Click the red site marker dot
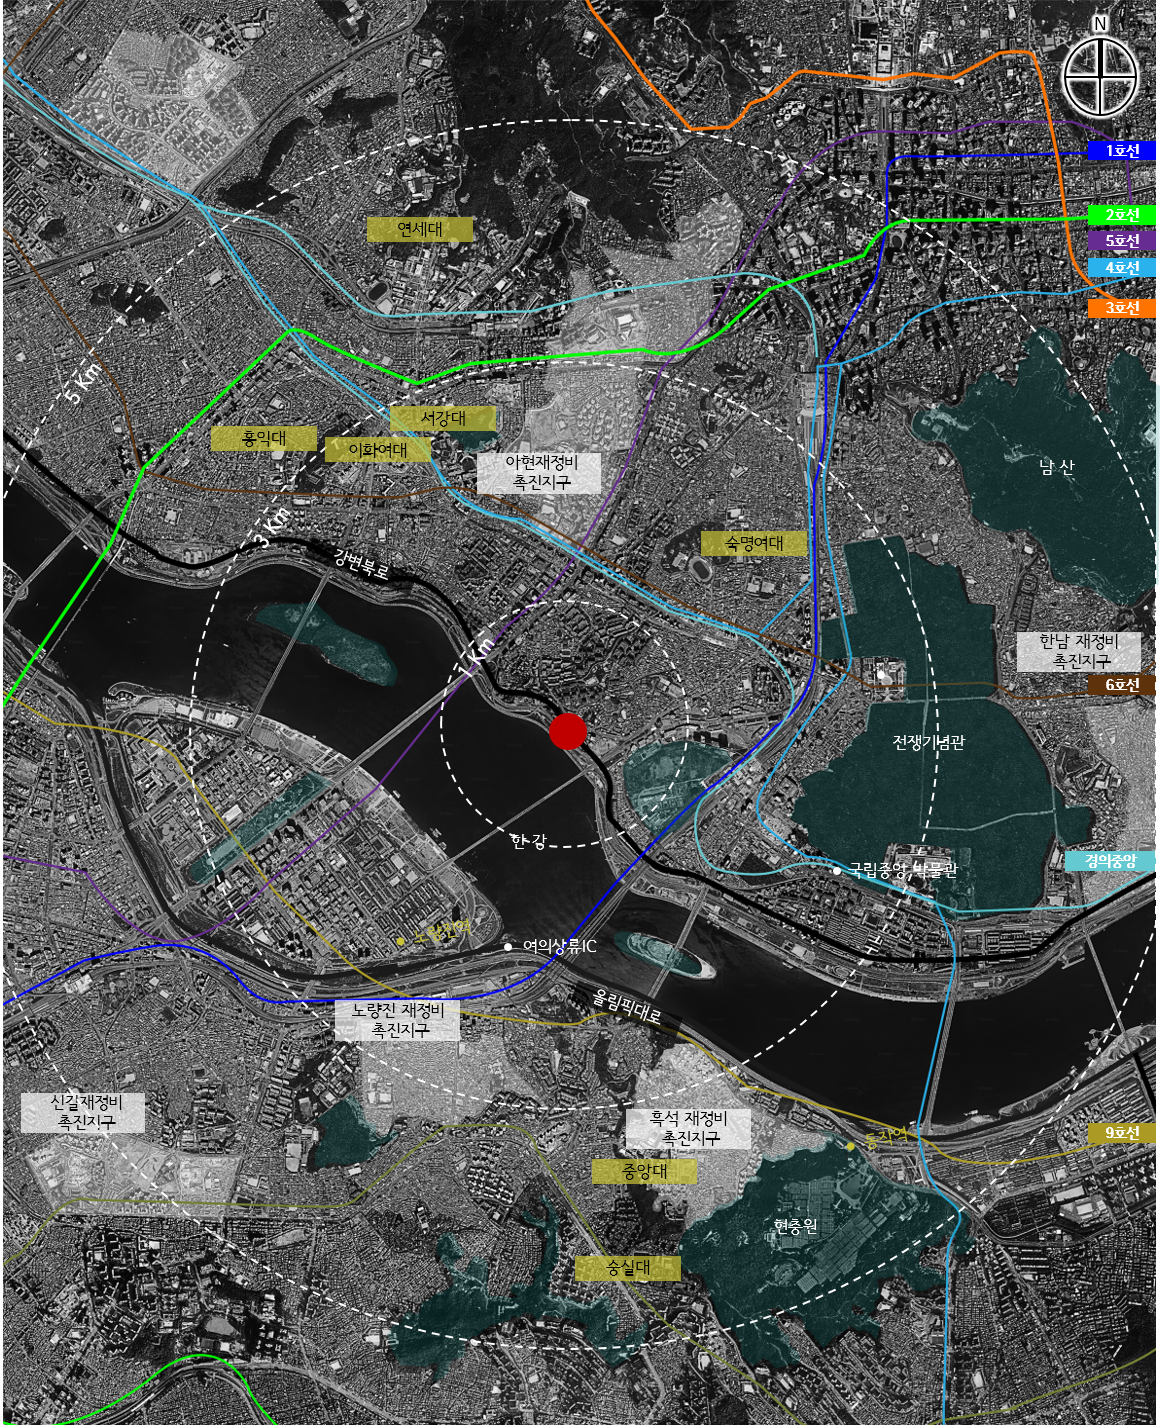Screen dimensions: 1160x1425 click(x=568, y=731)
